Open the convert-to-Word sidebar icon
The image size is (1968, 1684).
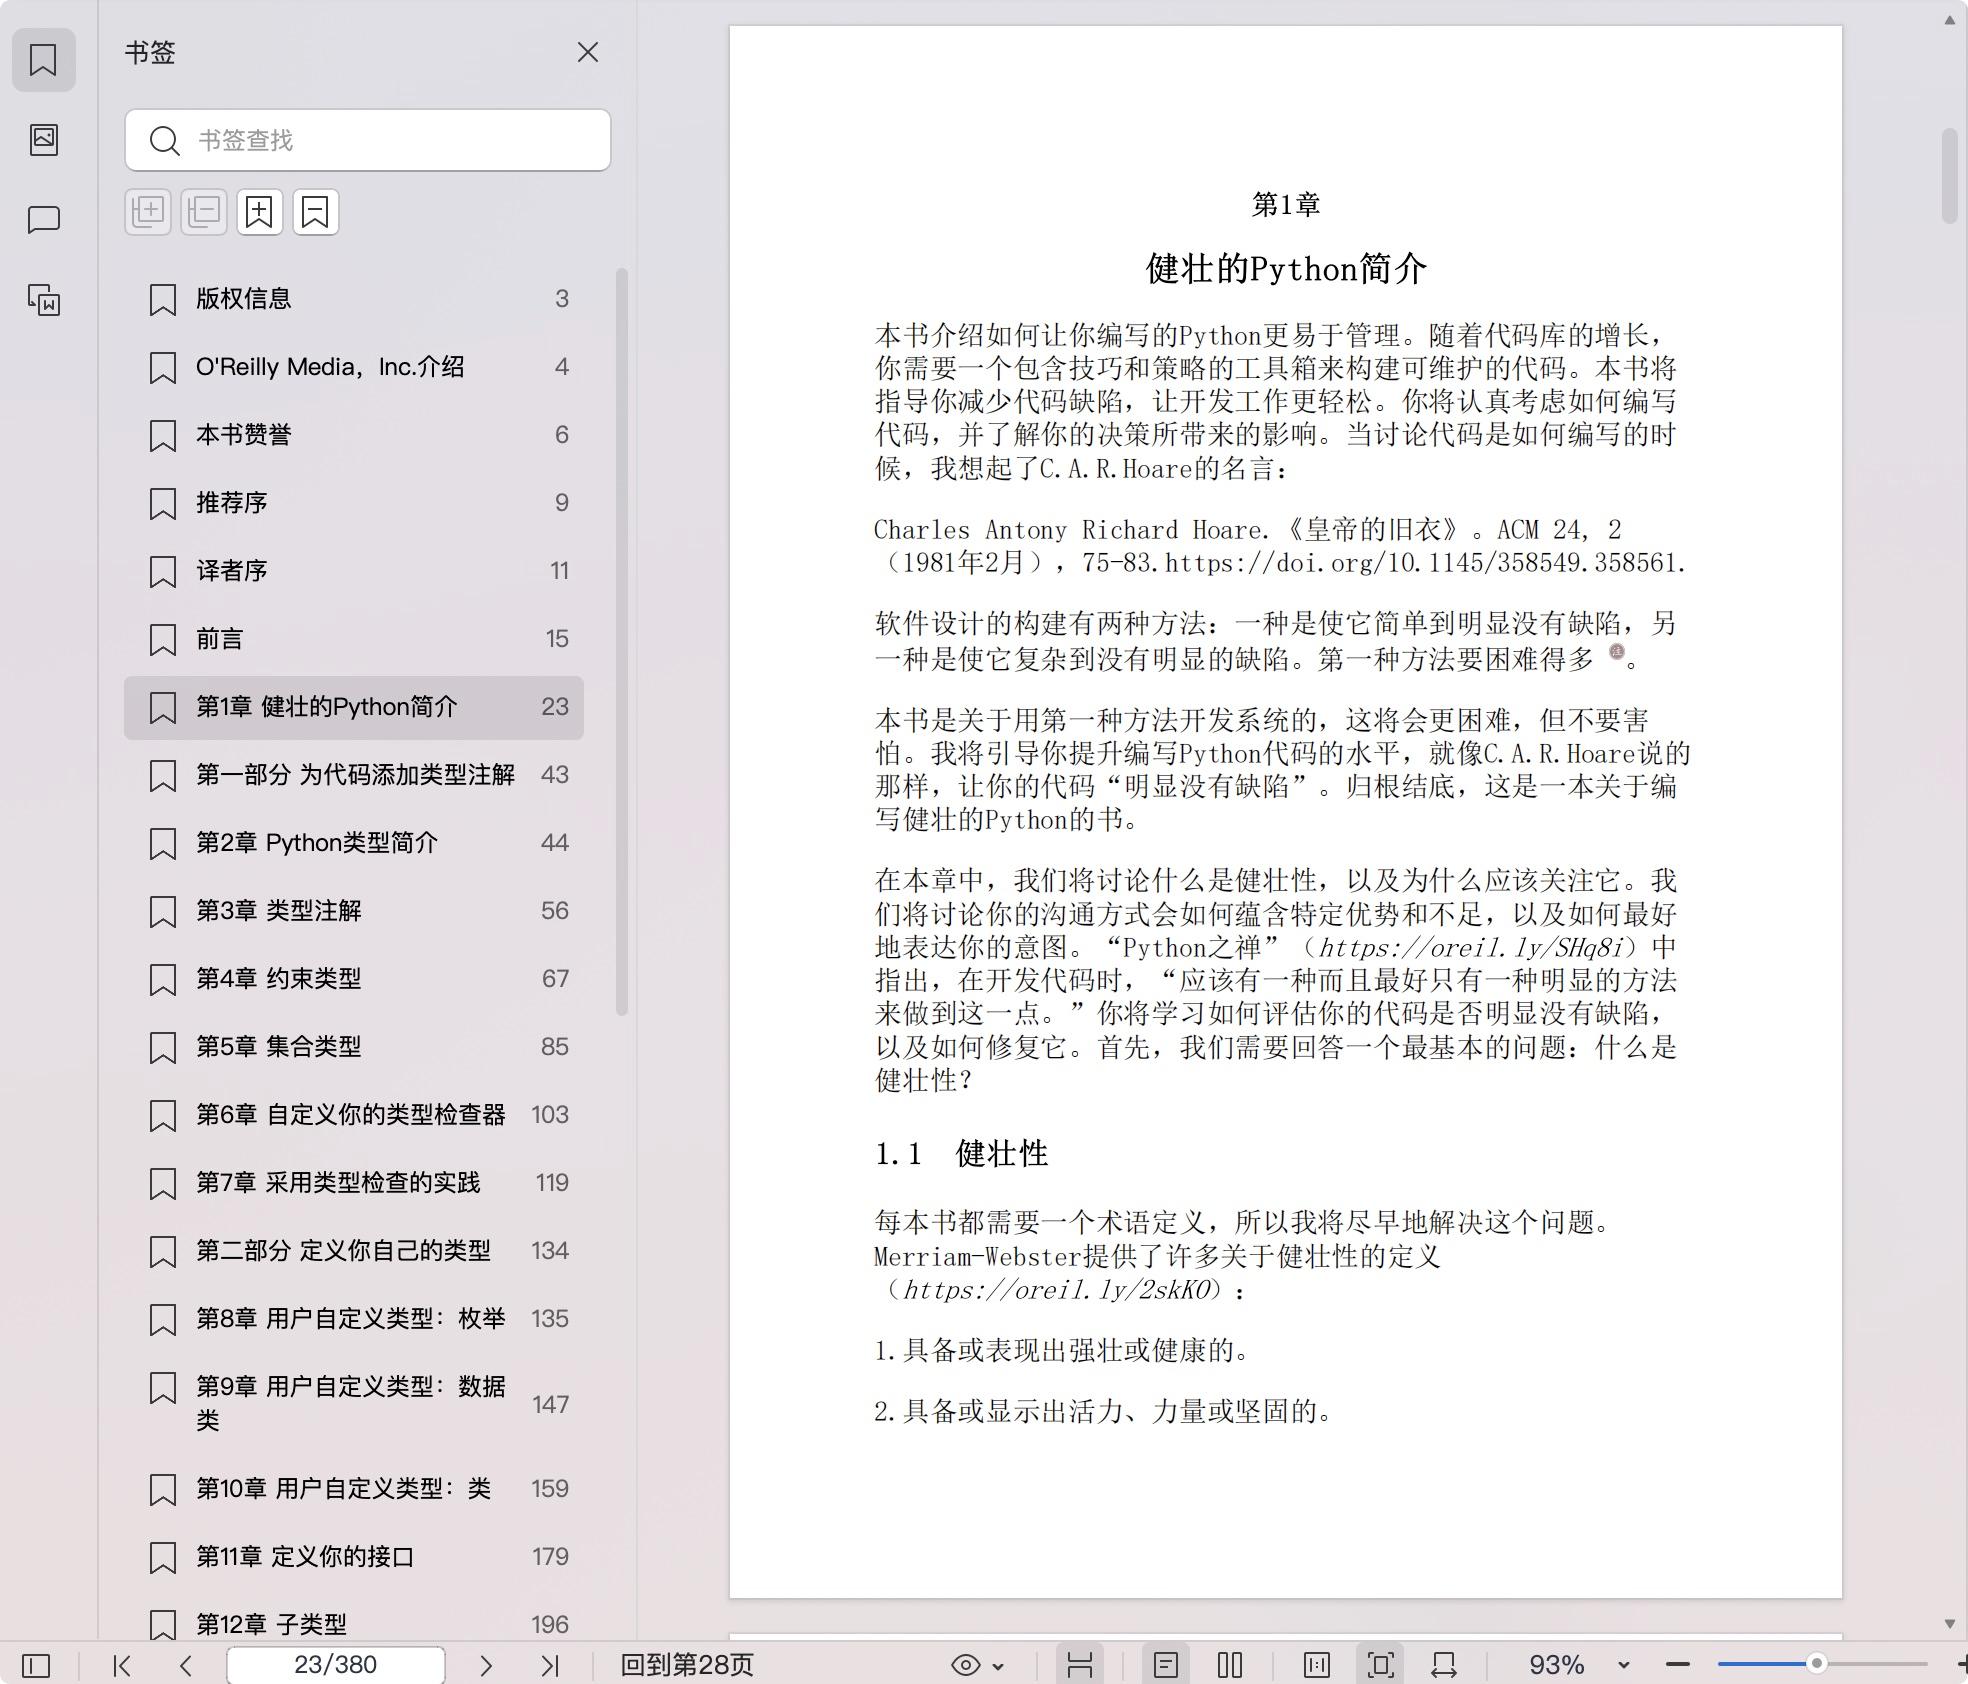(43, 299)
